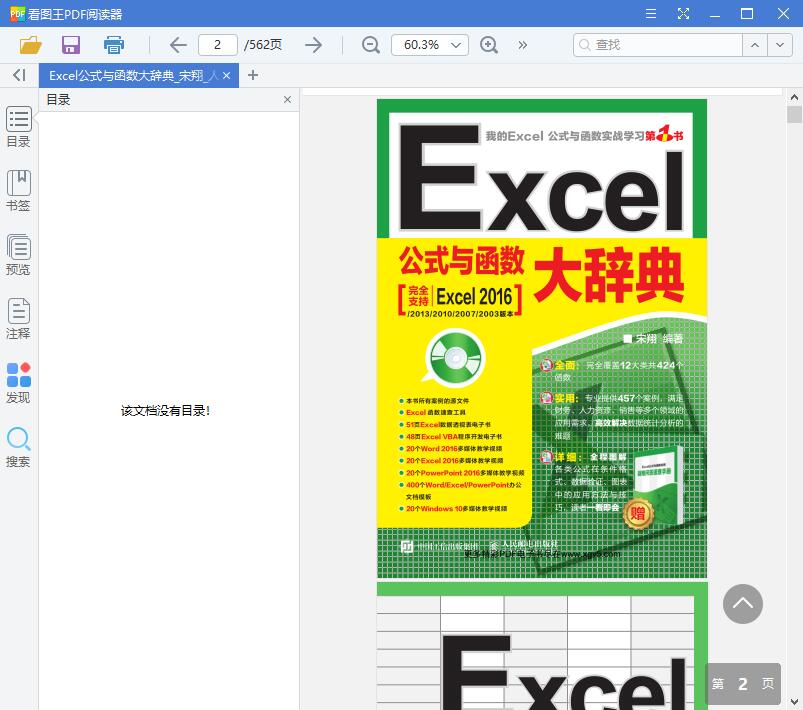The width and height of the screenshot is (803, 710).
Task: Click the scroll up arrow of vertical scrollbar
Action: pyautogui.click(x=794, y=97)
